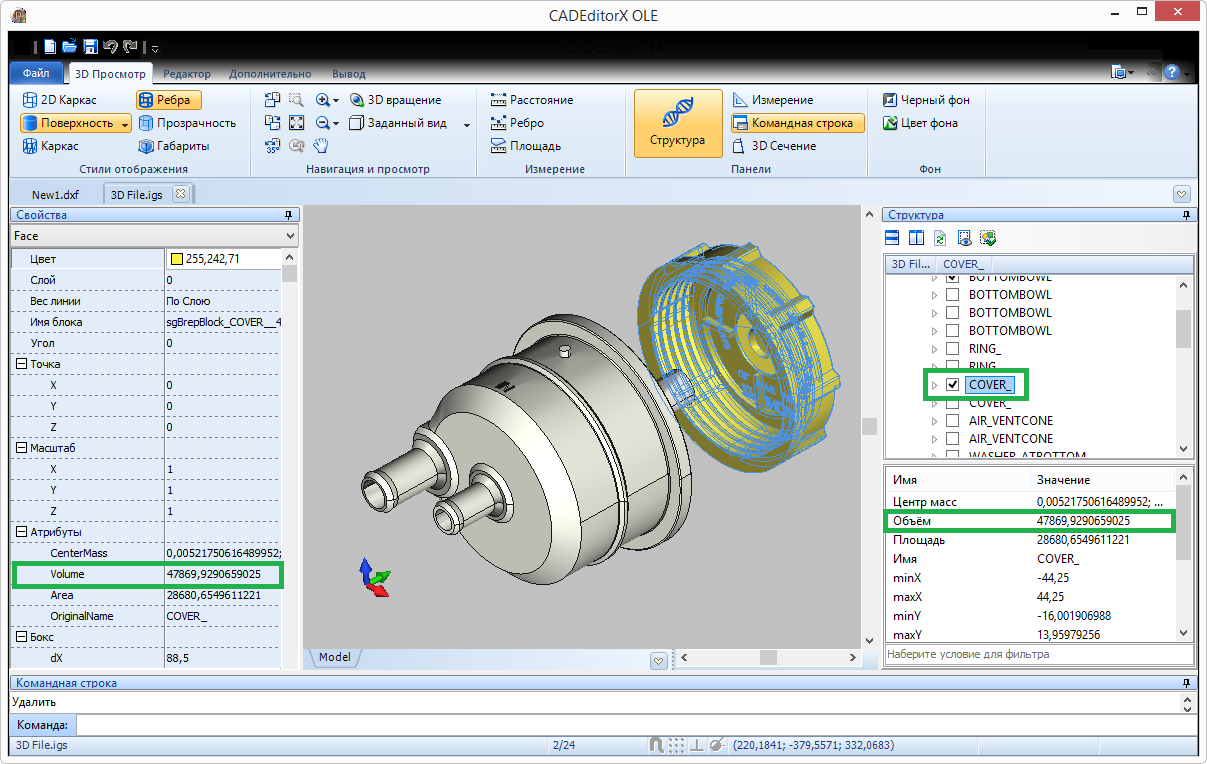The image size is (1207, 764).
Task: Select the Расстояние measurement tool
Action: click(531, 100)
